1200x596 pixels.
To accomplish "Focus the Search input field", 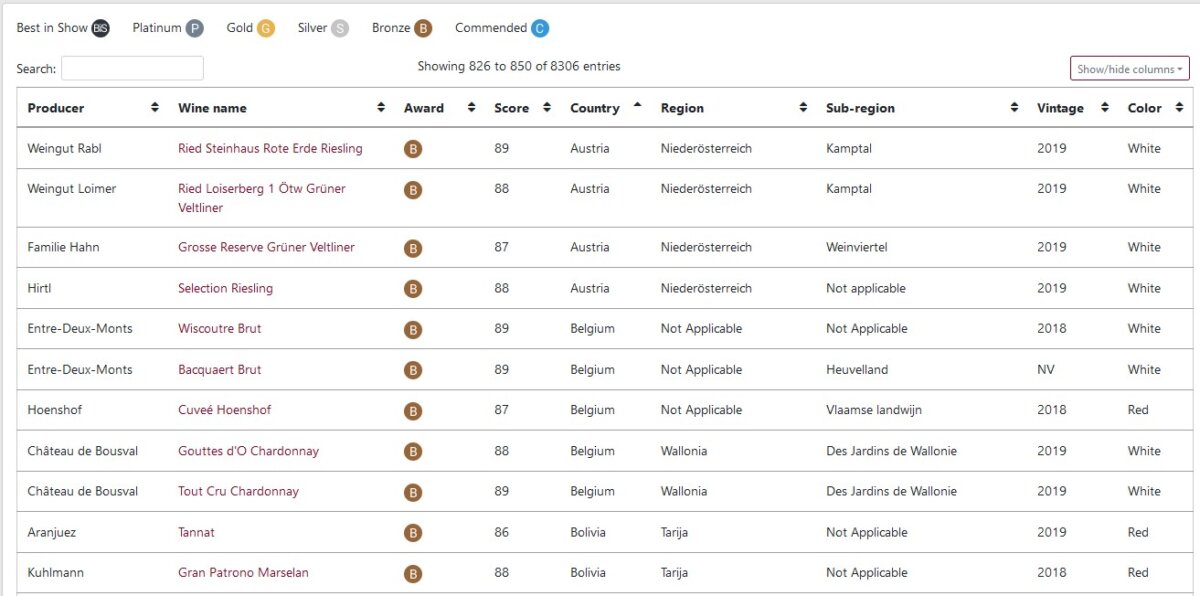I will click(x=132, y=68).
